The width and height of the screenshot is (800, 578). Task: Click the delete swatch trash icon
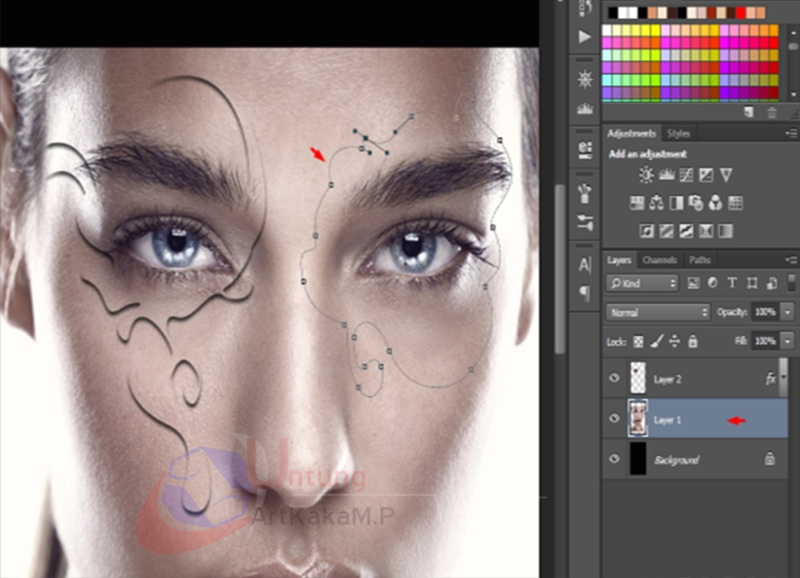click(x=772, y=112)
